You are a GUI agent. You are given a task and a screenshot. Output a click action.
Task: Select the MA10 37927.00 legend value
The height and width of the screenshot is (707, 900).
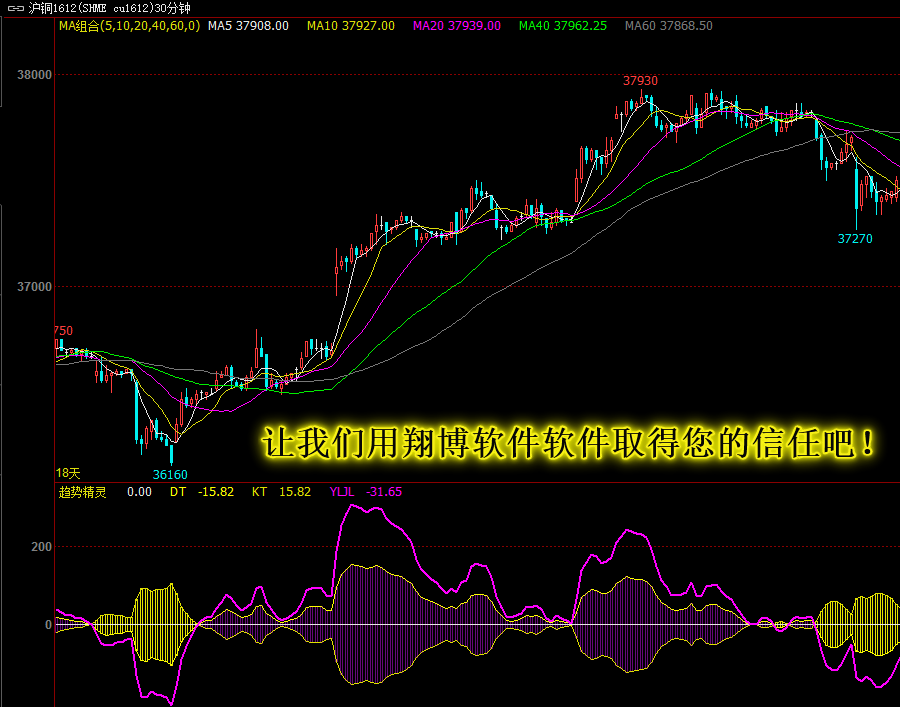(351, 26)
